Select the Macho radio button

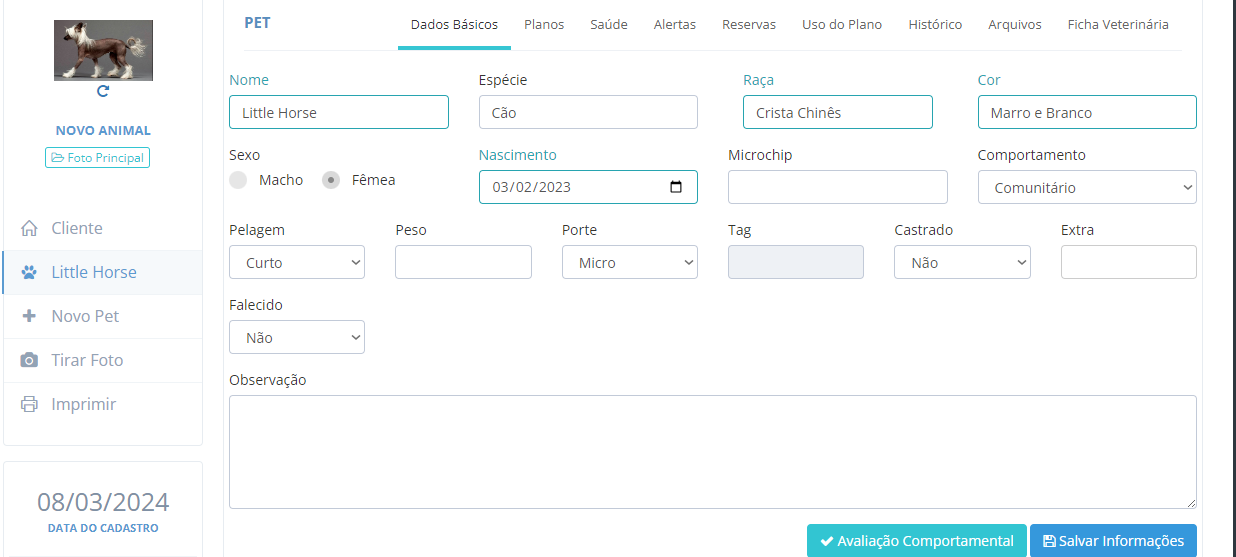click(x=238, y=180)
